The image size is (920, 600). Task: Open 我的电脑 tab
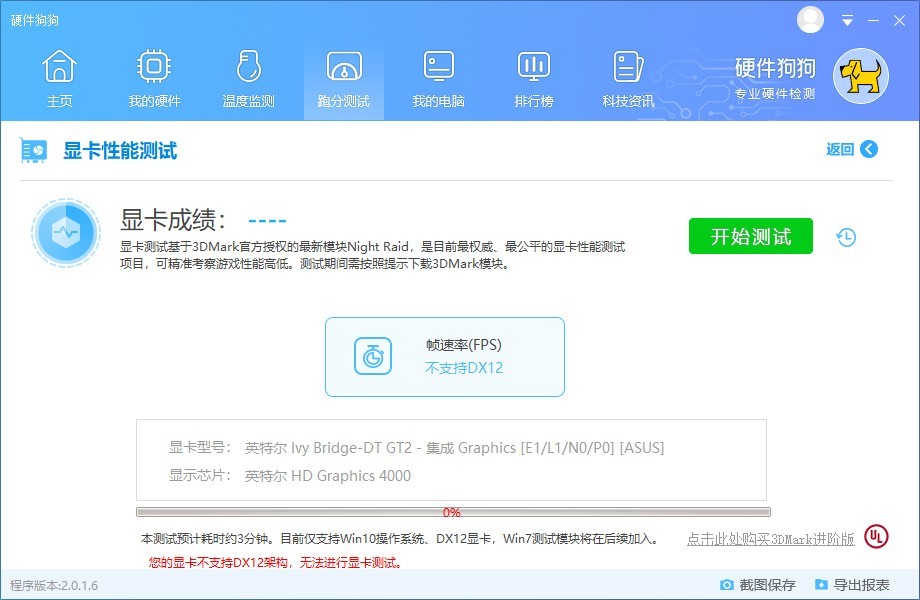(439, 79)
